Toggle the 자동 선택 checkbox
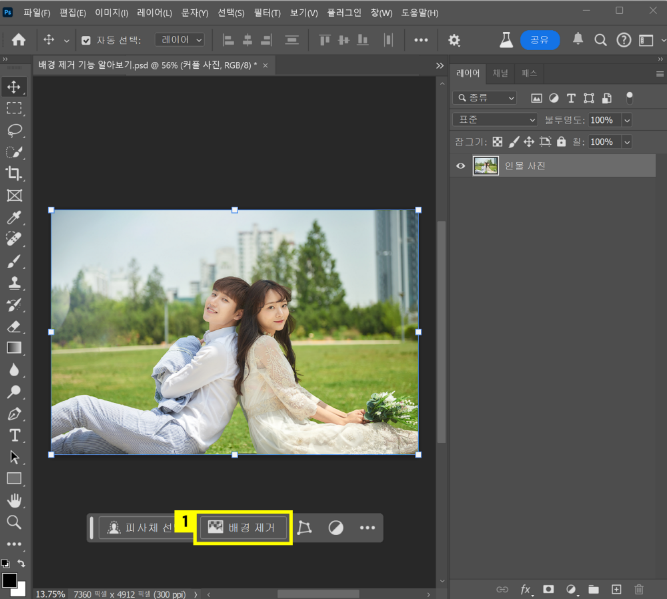Screen dimensions: 667x599 pos(85,40)
